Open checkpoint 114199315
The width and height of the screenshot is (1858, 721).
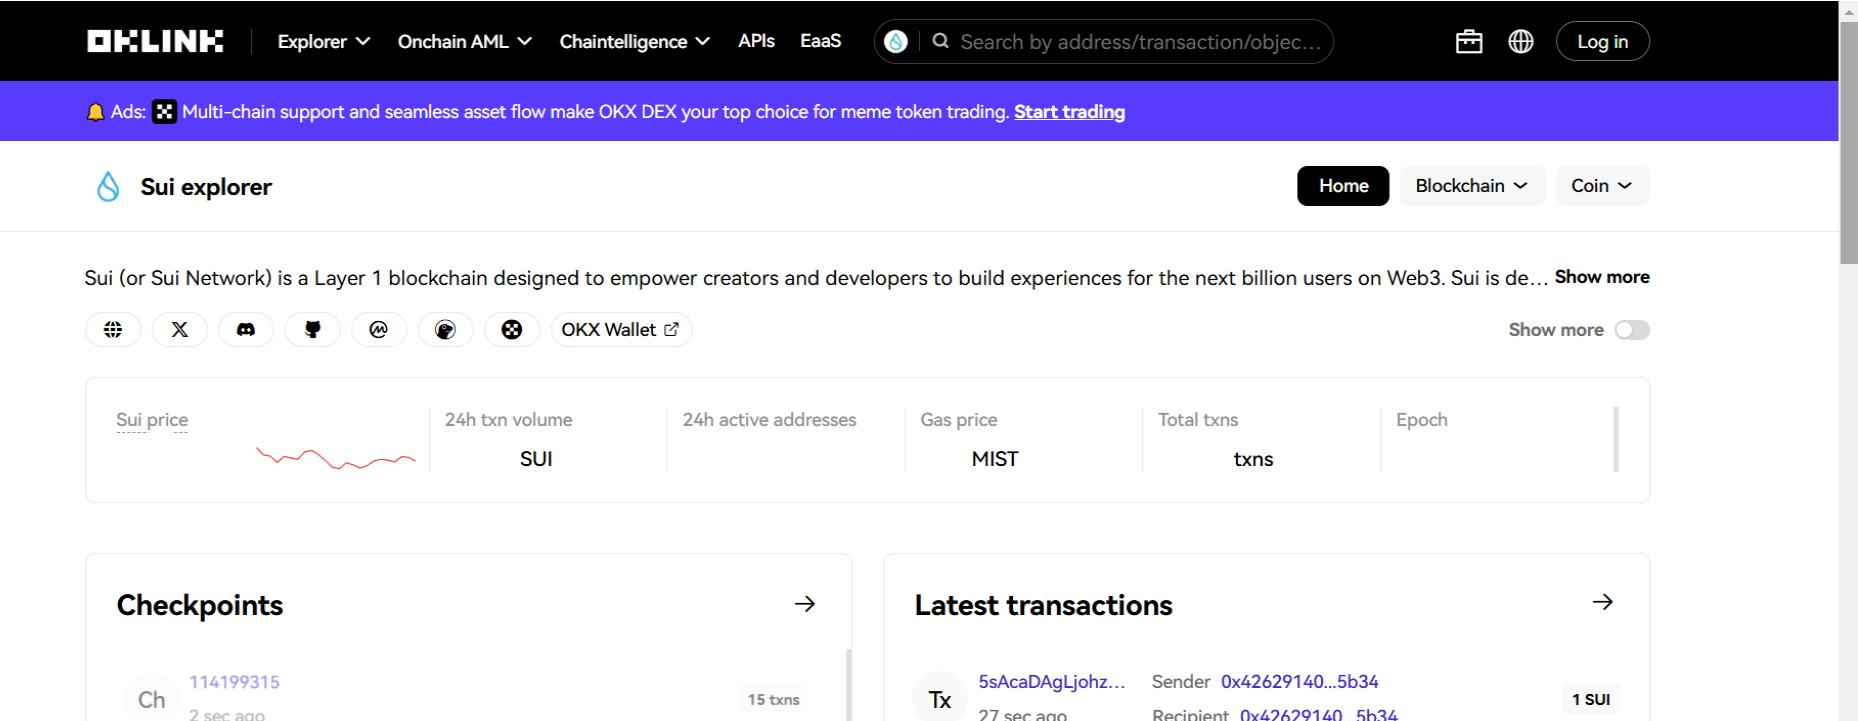[x=234, y=682]
